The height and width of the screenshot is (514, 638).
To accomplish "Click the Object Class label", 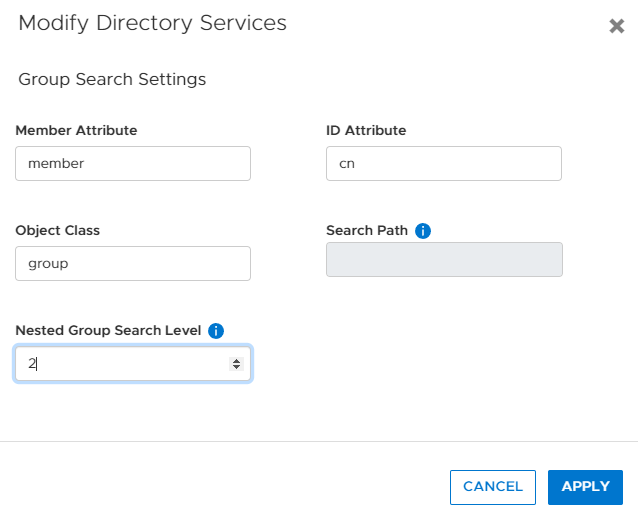I will click(x=57, y=230).
